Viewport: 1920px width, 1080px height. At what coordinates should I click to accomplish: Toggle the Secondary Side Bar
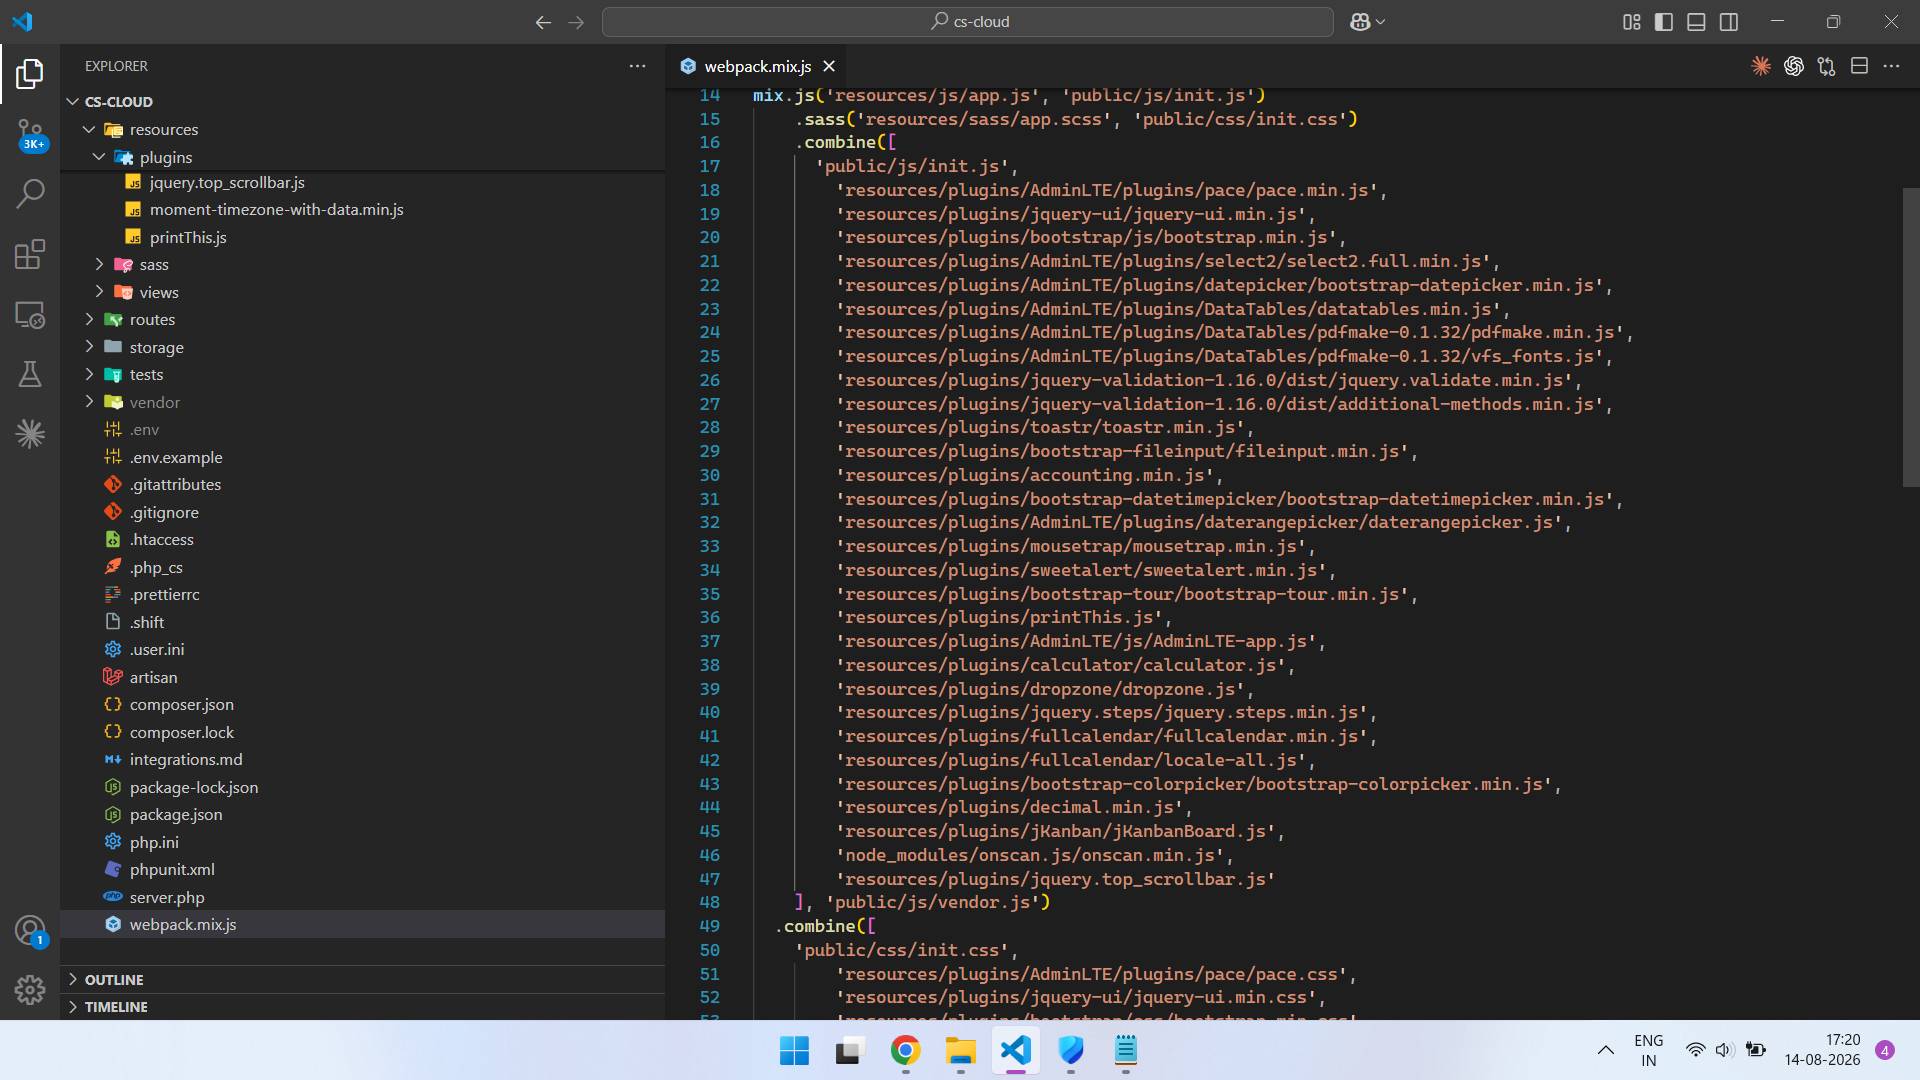pos(1729,22)
